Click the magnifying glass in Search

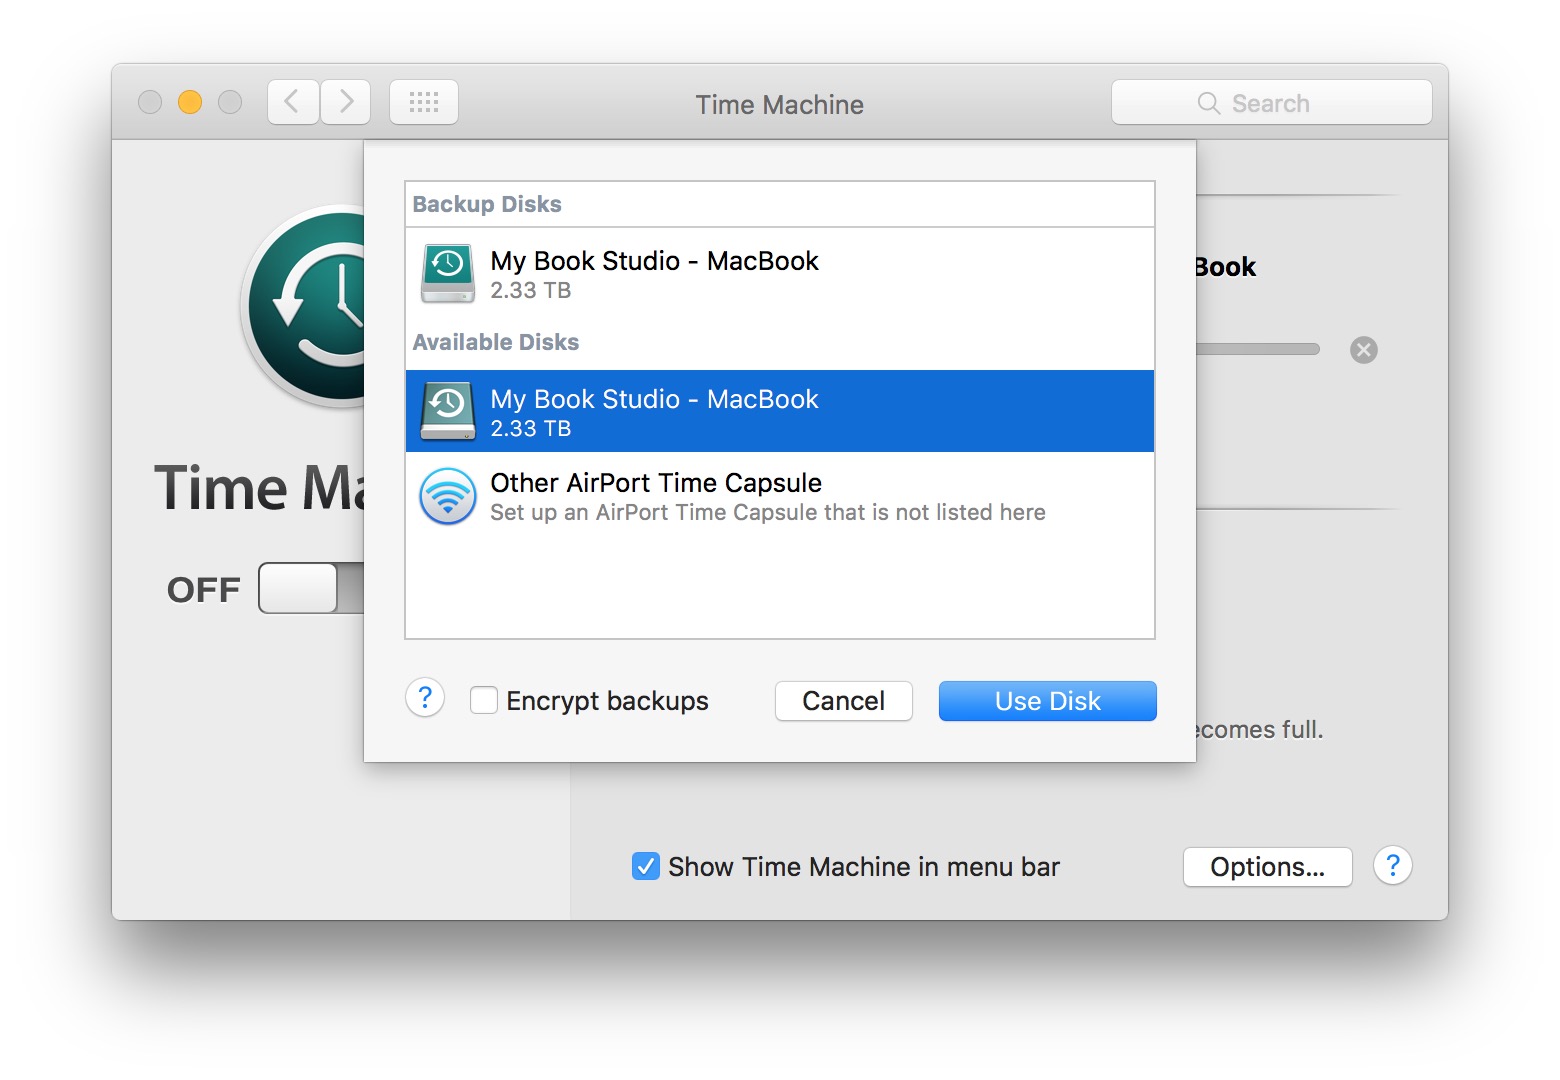[1208, 103]
